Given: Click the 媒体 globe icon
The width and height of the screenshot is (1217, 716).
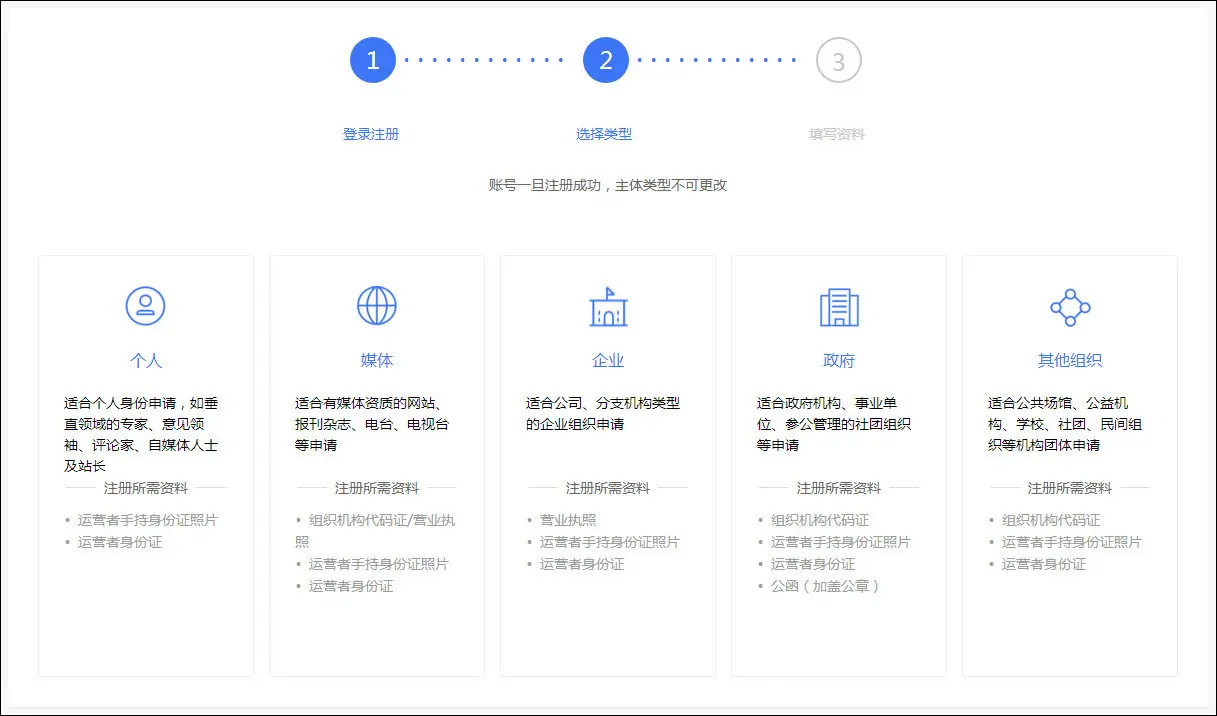Looking at the screenshot, I should (x=377, y=306).
